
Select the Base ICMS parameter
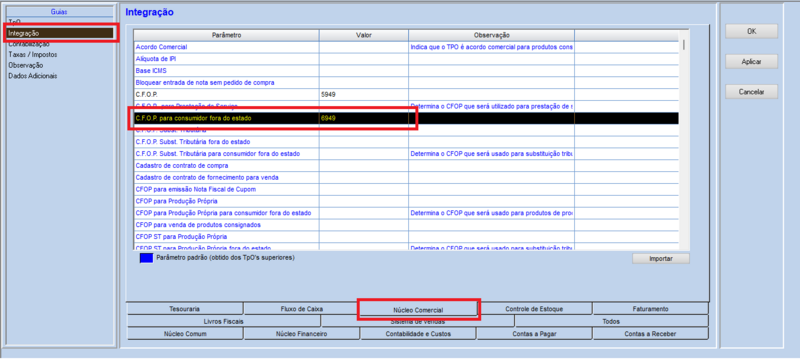pyautogui.click(x=406, y=70)
